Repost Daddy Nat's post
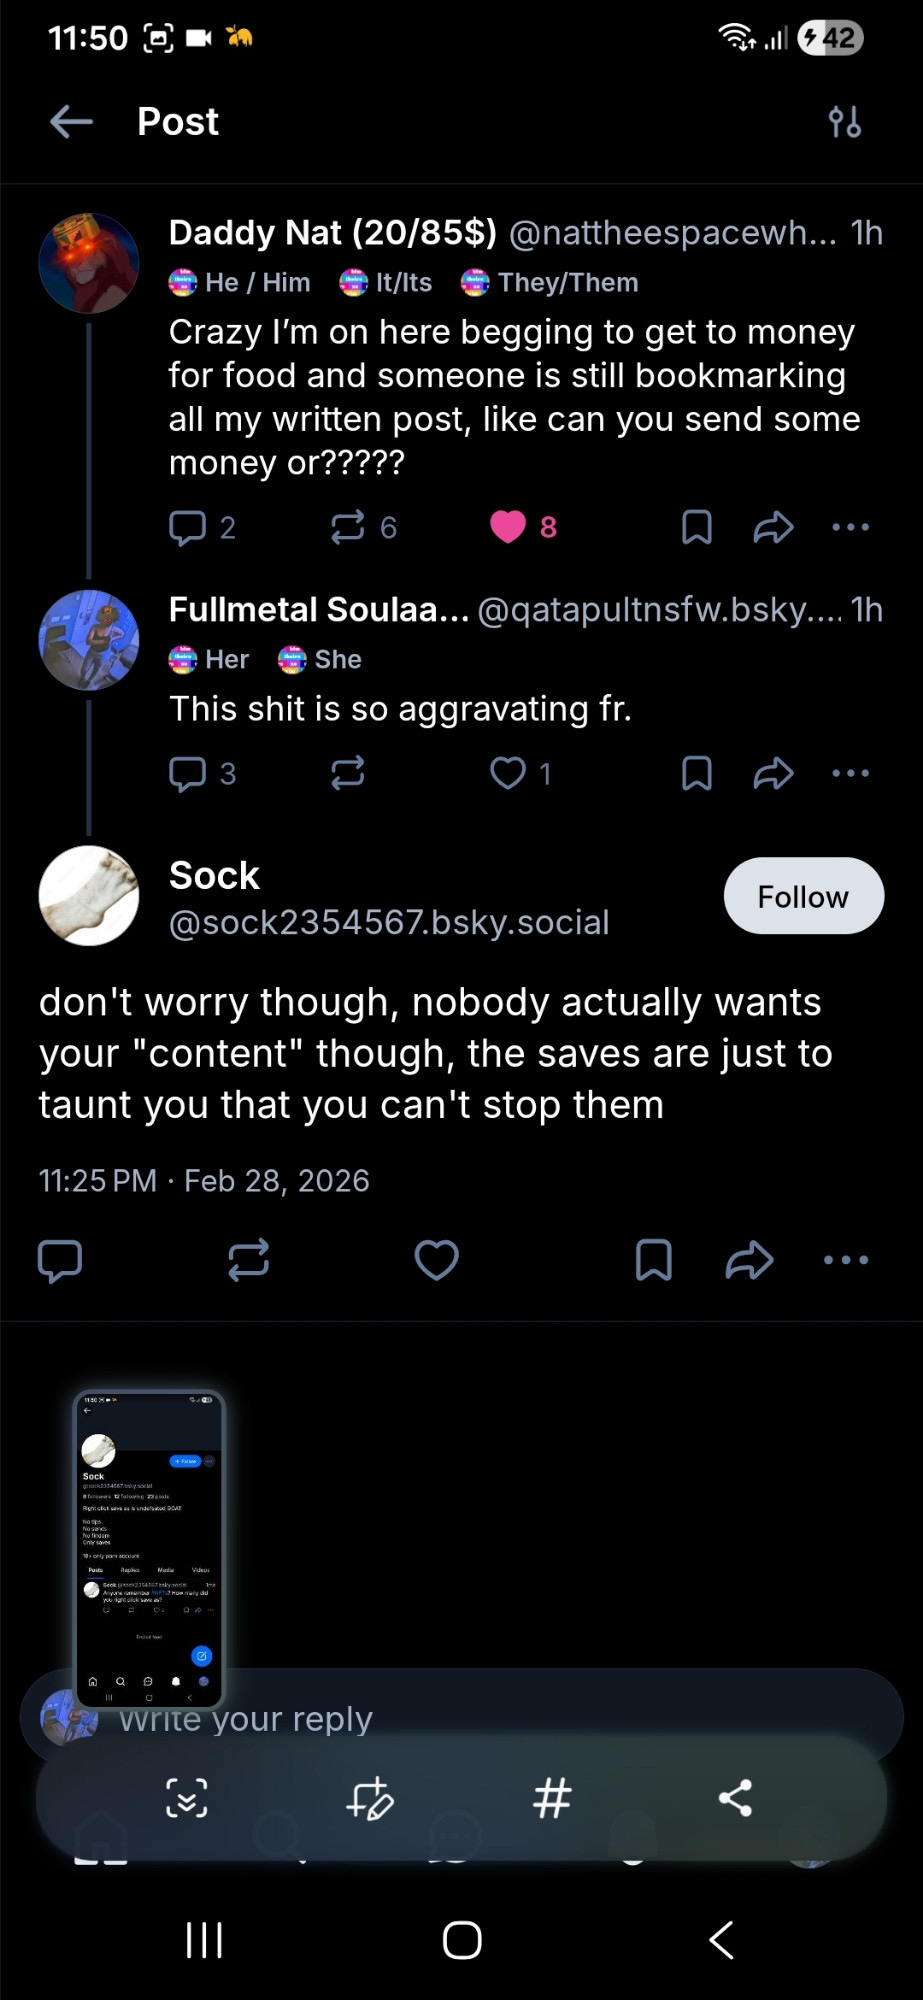The width and height of the screenshot is (923, 2000). click(x=348, y=527)
